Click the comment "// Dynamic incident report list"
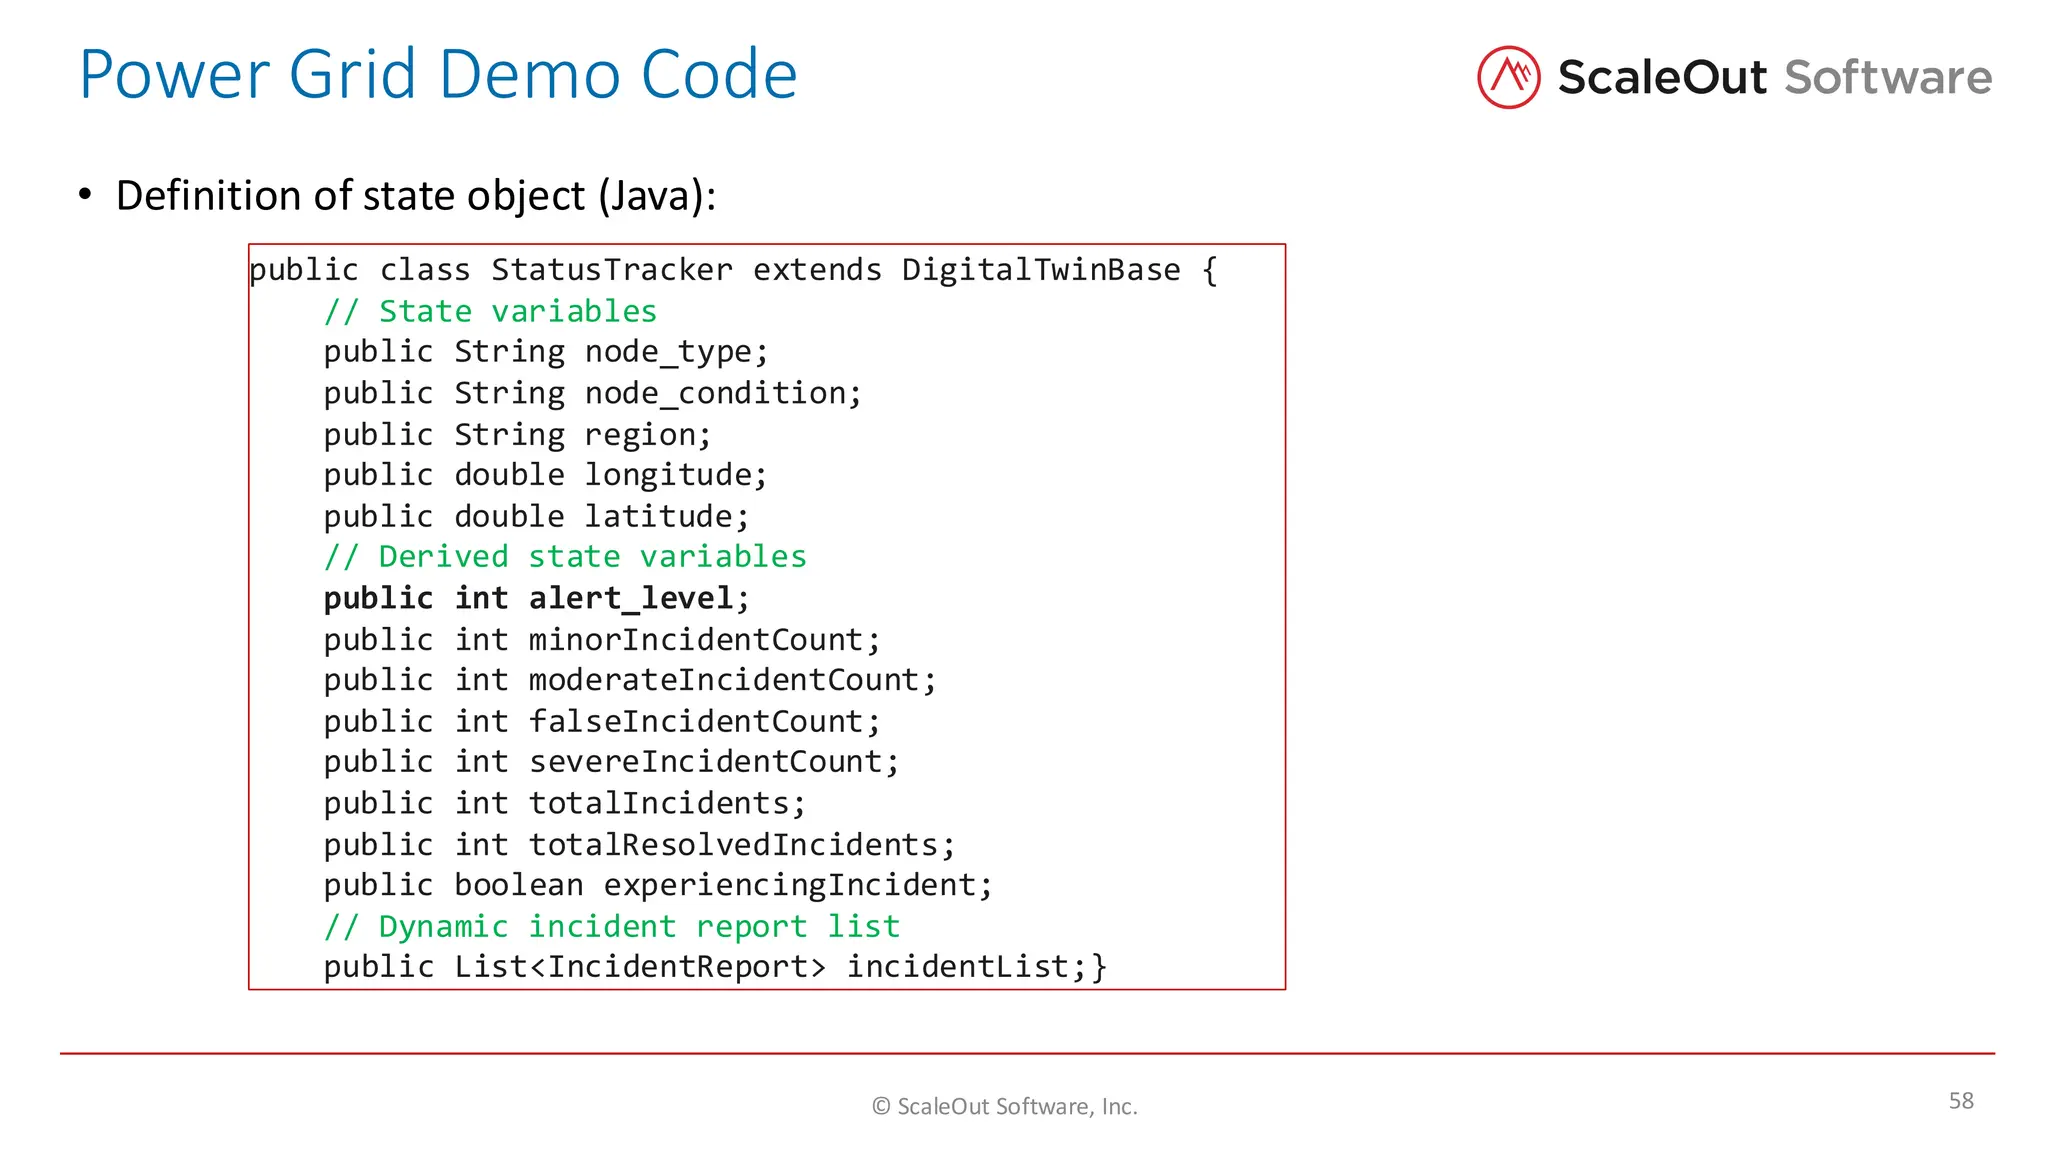The width and height of the screenshot is (2048, 1152). pyautogui.click(x=612, y=927)
